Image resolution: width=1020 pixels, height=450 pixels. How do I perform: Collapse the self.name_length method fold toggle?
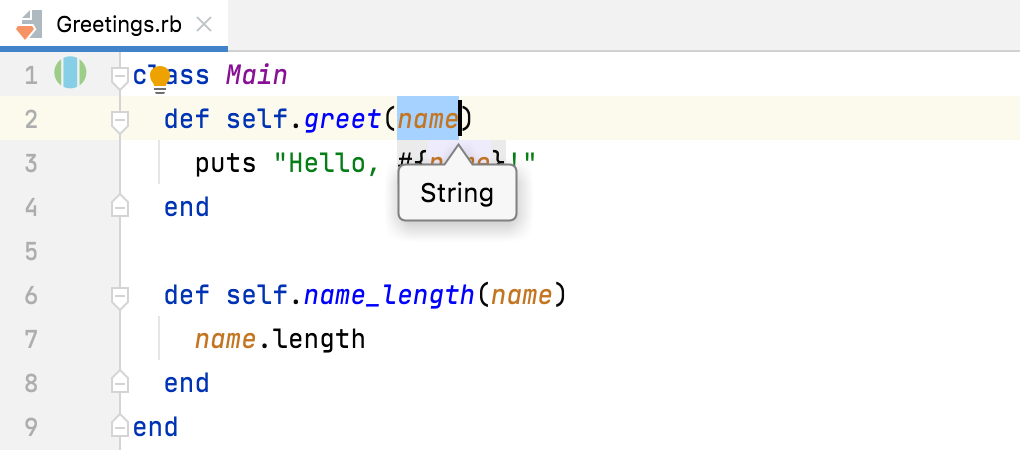(x=120, y=296)
